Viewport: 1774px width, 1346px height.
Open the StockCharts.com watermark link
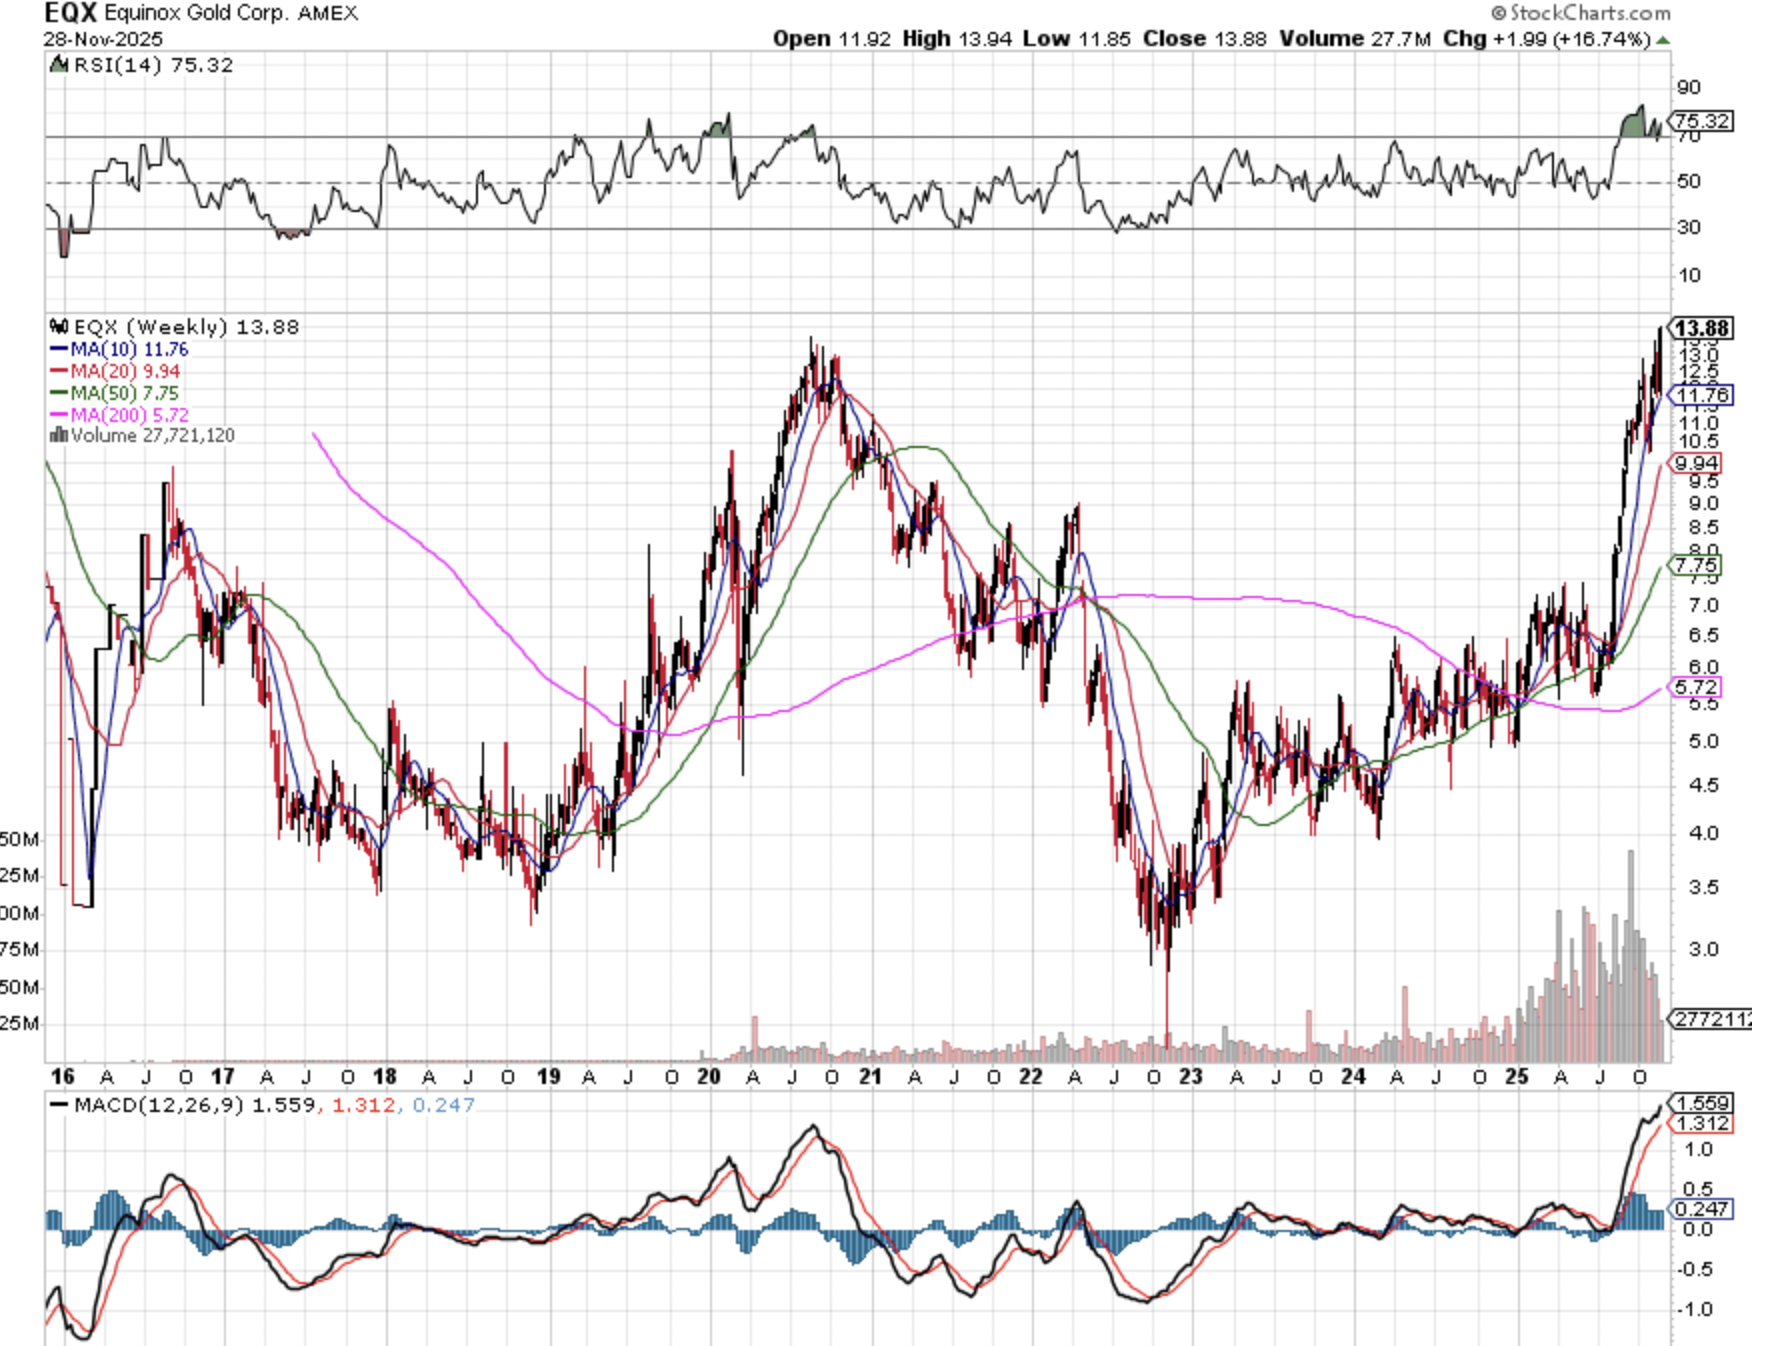click(x=1581, y=13)
